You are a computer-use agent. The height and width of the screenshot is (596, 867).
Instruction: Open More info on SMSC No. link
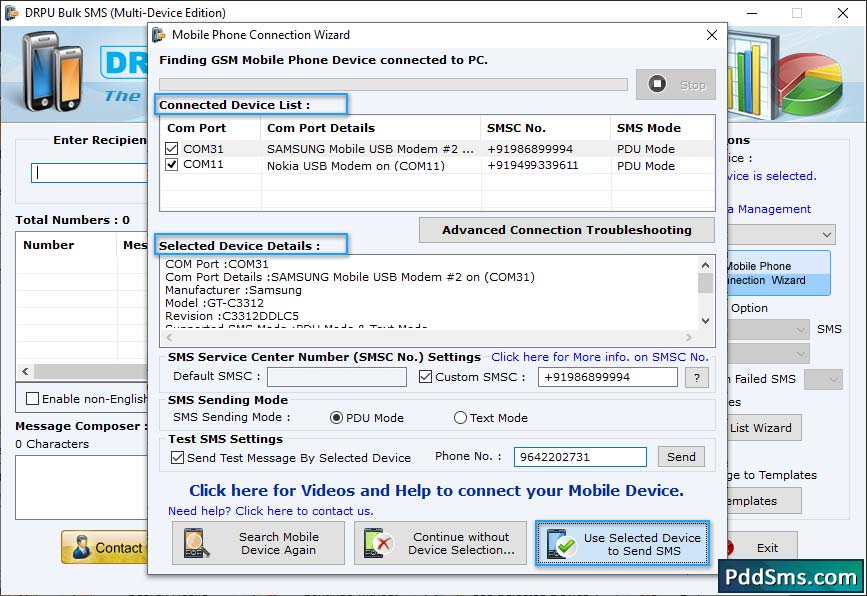click(x=599, y=357)
